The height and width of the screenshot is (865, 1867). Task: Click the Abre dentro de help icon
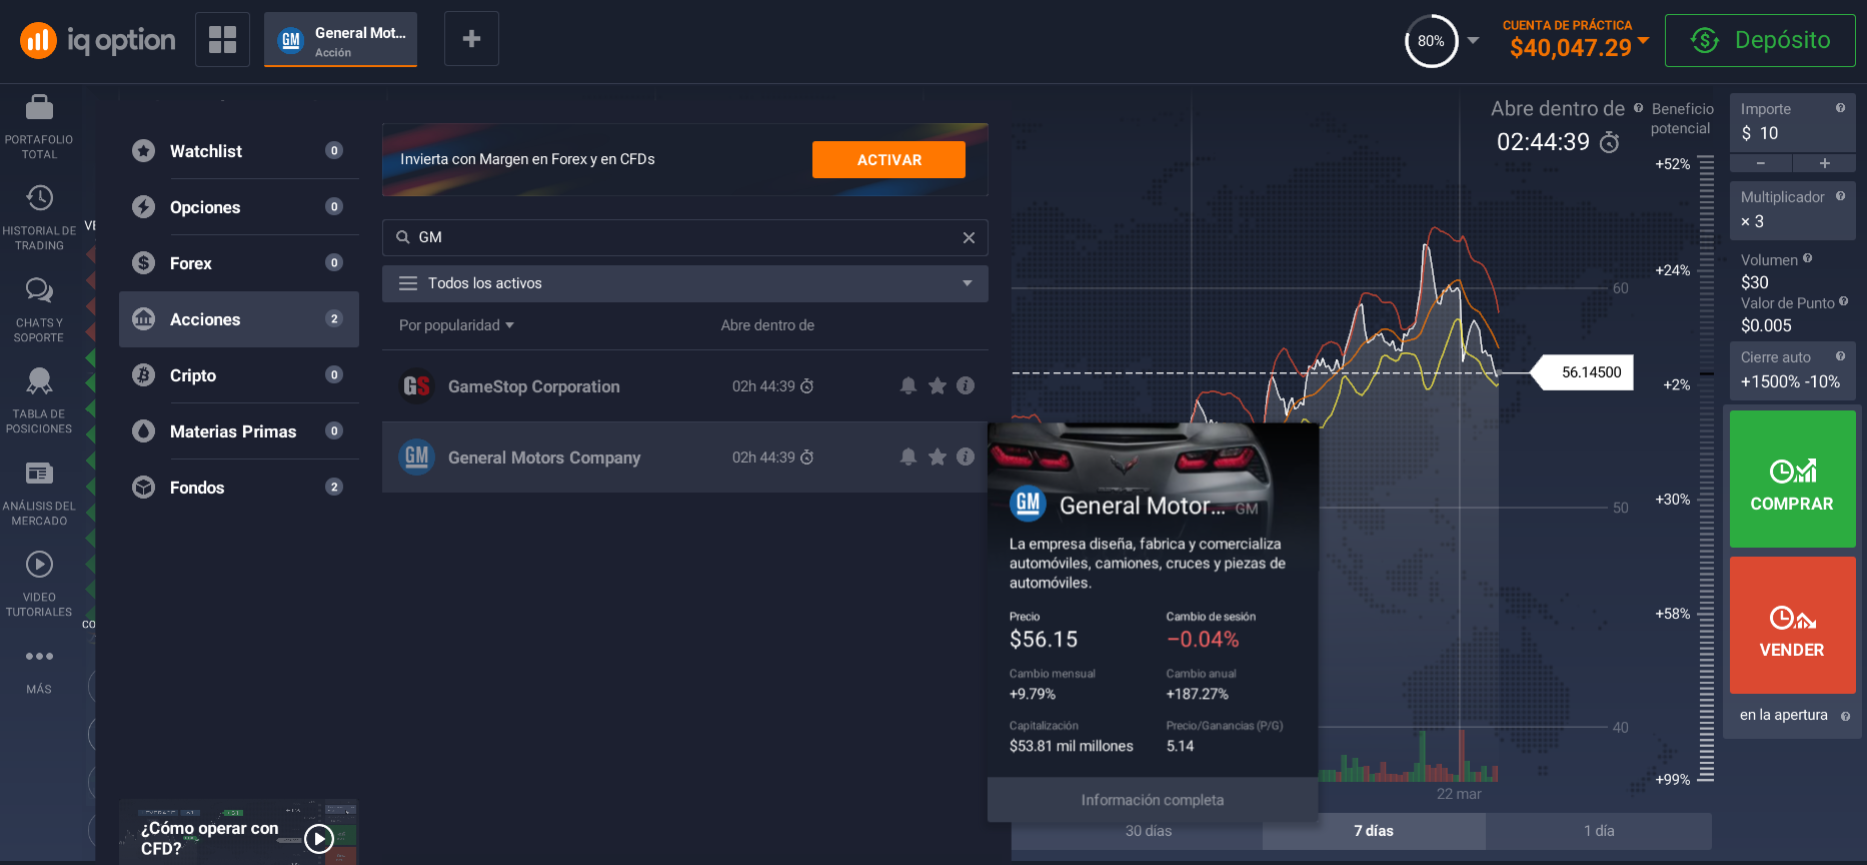1638,108
